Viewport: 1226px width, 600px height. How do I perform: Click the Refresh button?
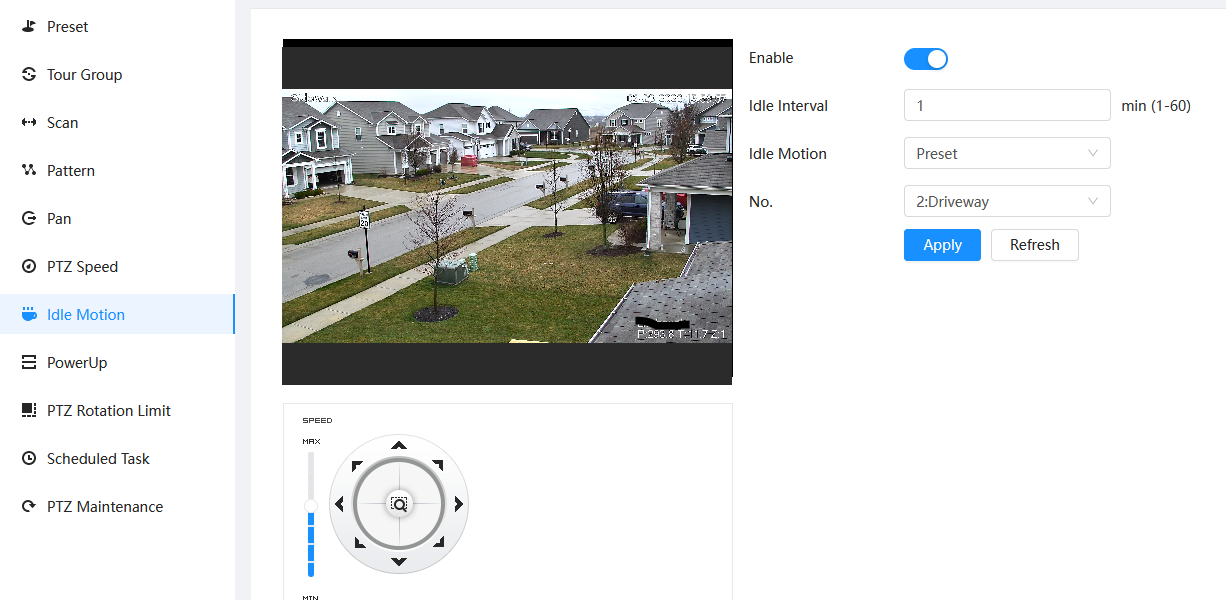point(1034,245)
